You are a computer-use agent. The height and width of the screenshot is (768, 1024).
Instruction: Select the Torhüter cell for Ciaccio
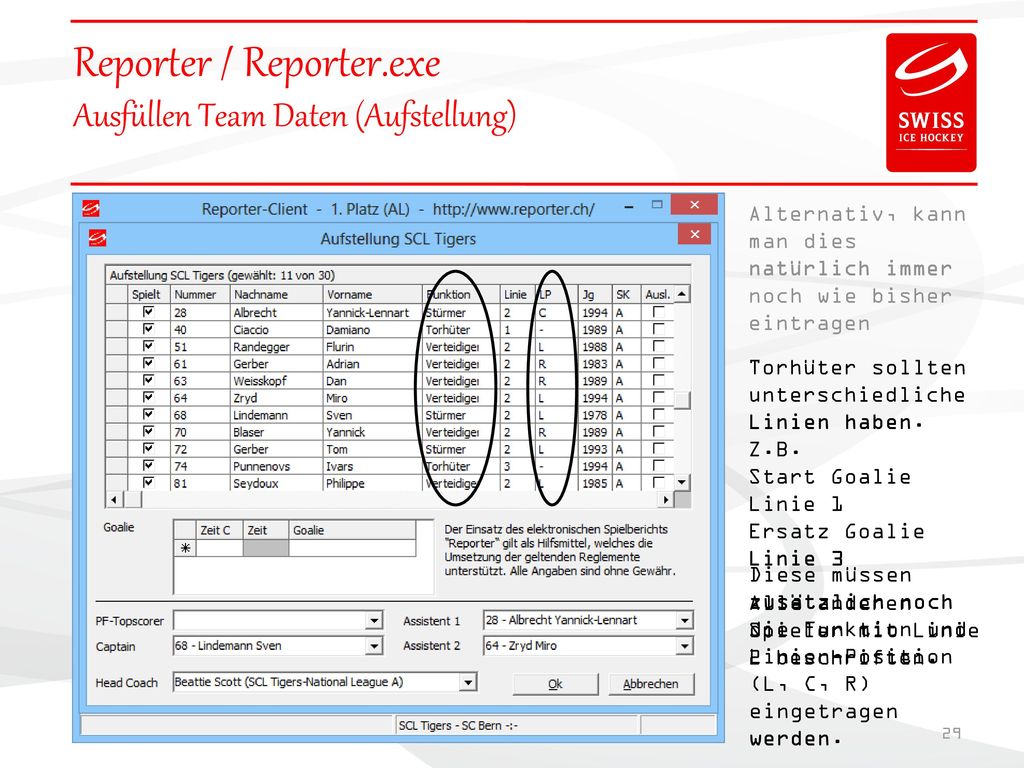(461, 329)
